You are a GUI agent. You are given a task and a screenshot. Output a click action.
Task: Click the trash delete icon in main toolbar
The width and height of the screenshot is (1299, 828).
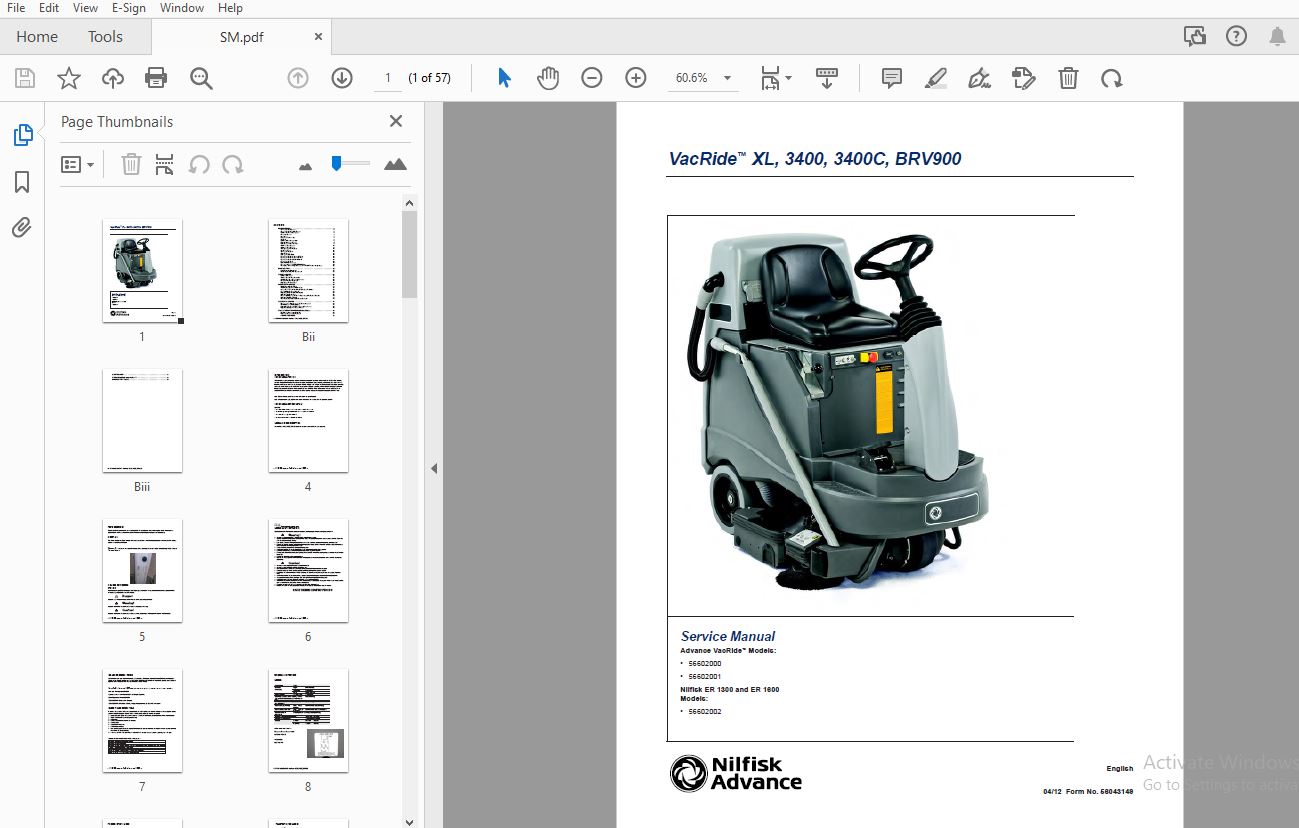click(1069, 78)
